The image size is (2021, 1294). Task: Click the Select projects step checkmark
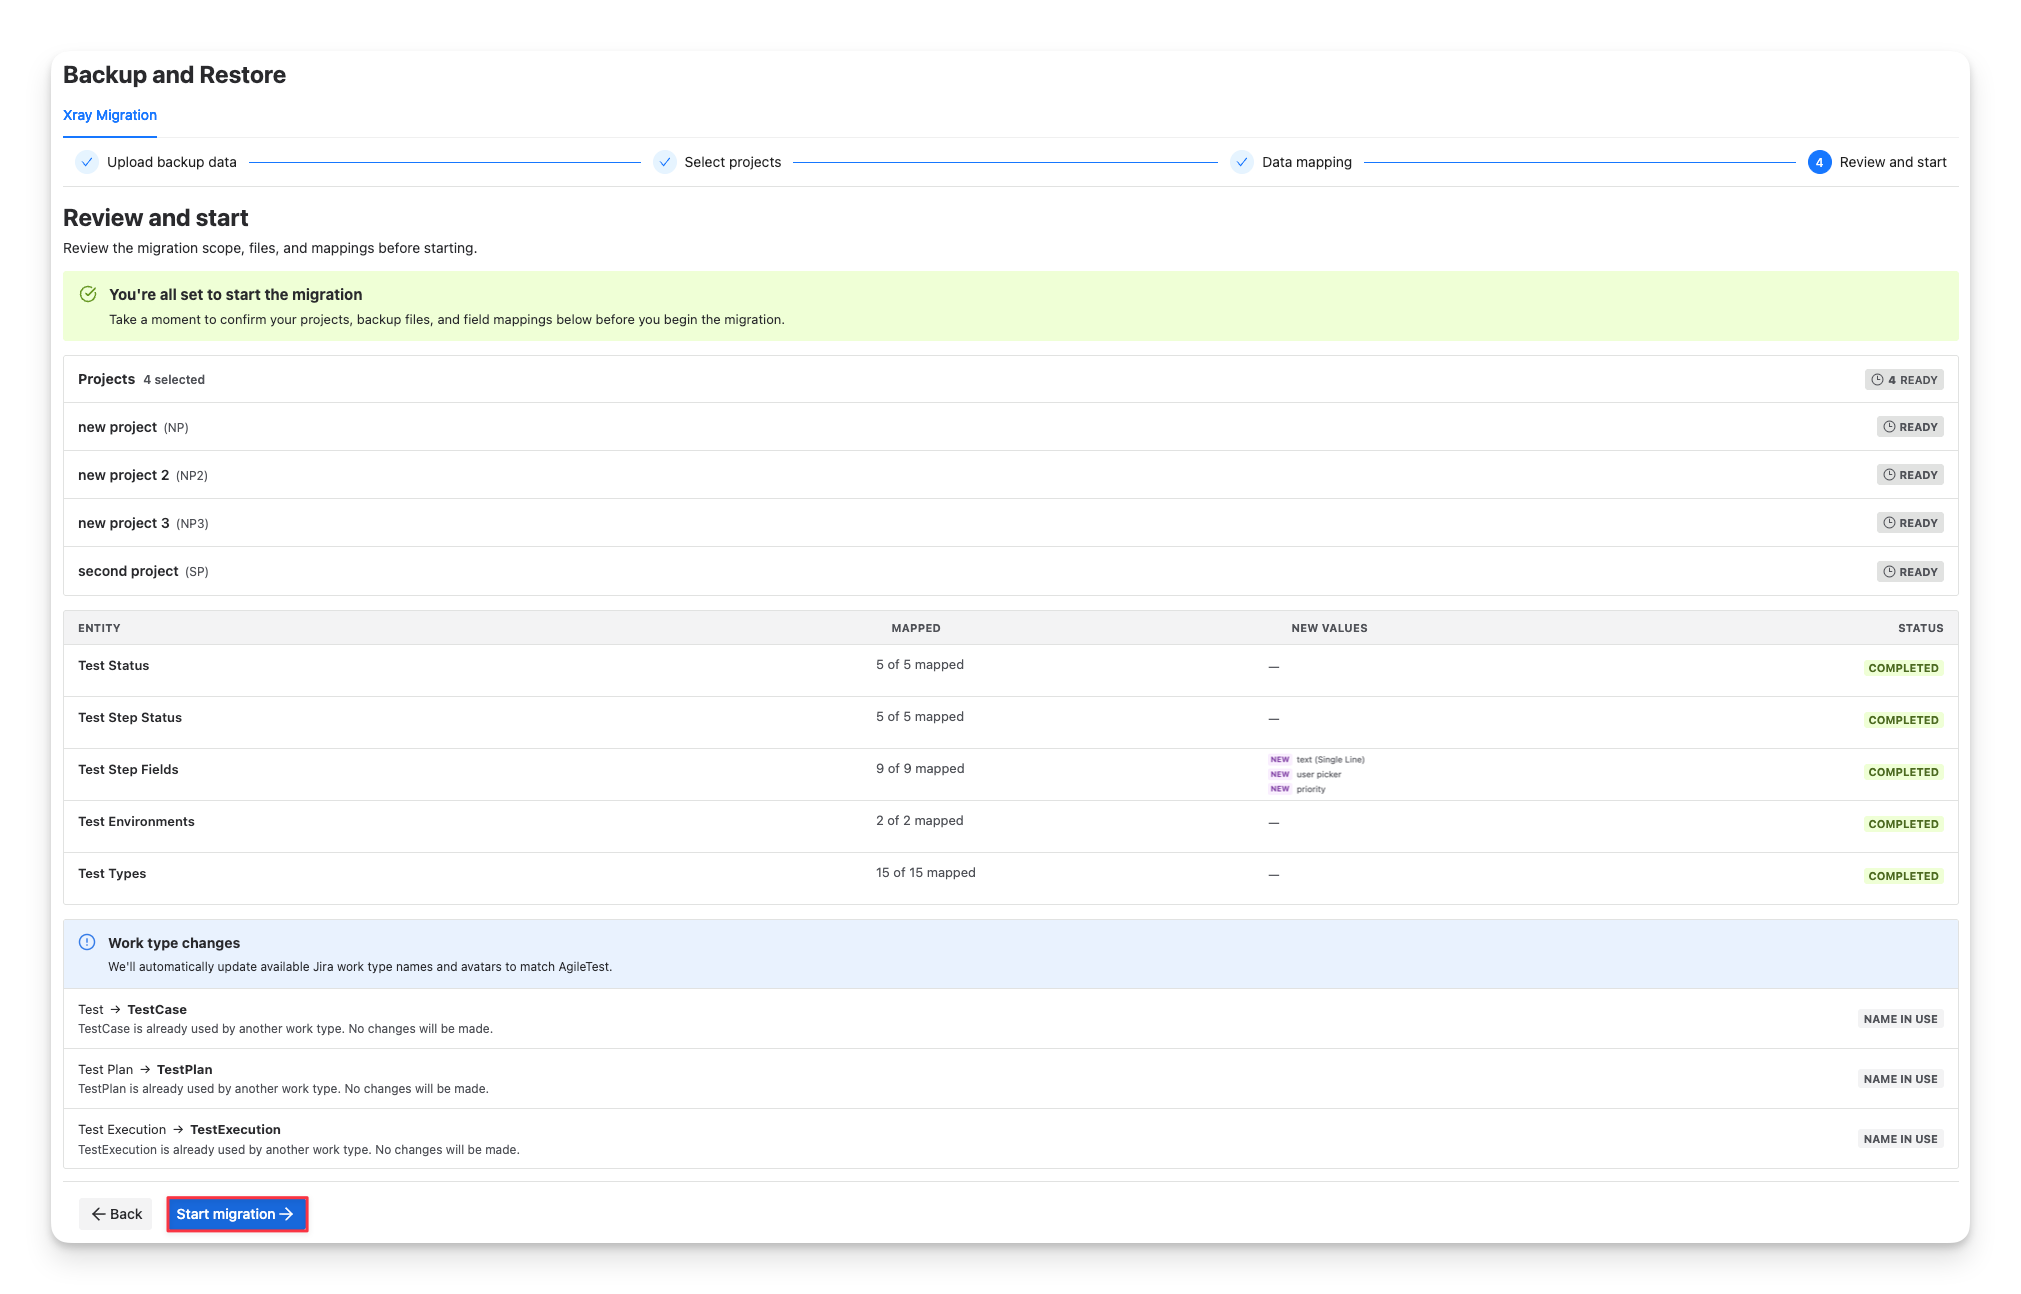[665, 162]
